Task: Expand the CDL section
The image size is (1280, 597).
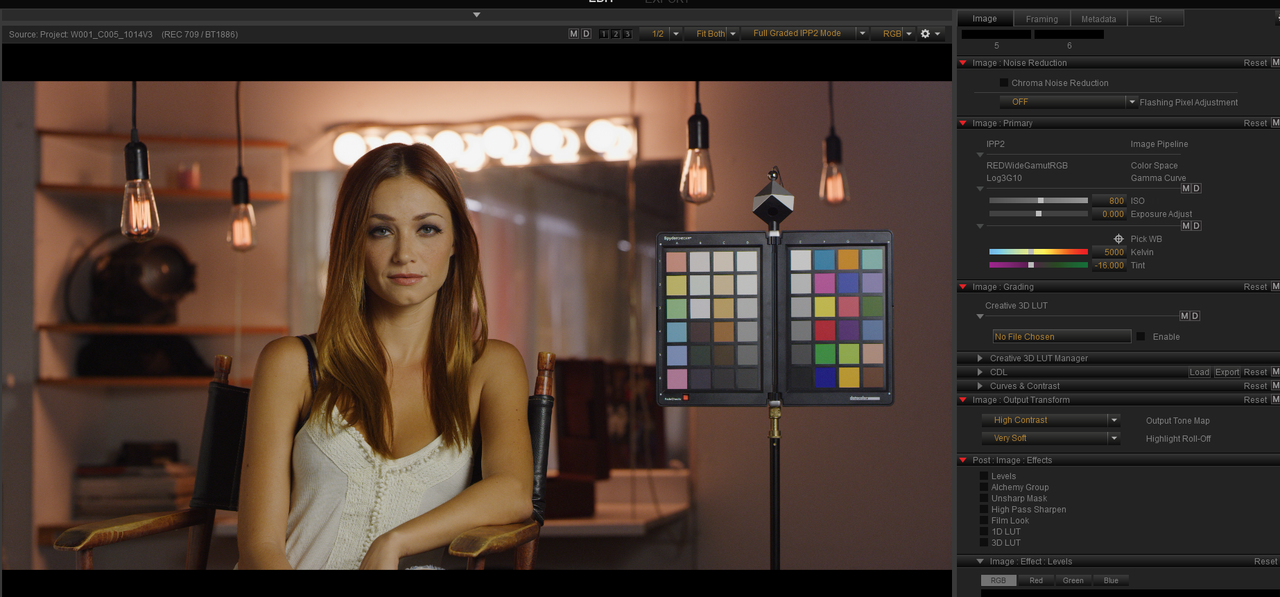Action: coord(980,372)
